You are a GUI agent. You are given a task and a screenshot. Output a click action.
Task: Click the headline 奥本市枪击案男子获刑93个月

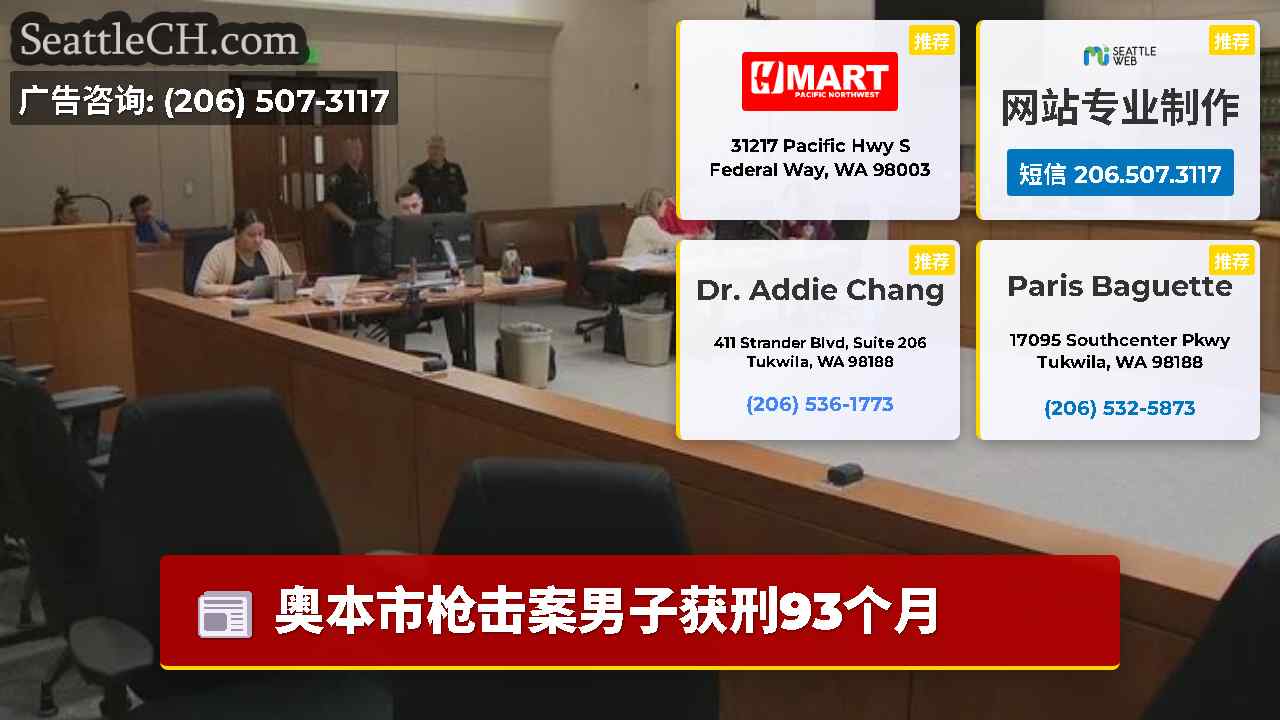click(x=608, y=612)
